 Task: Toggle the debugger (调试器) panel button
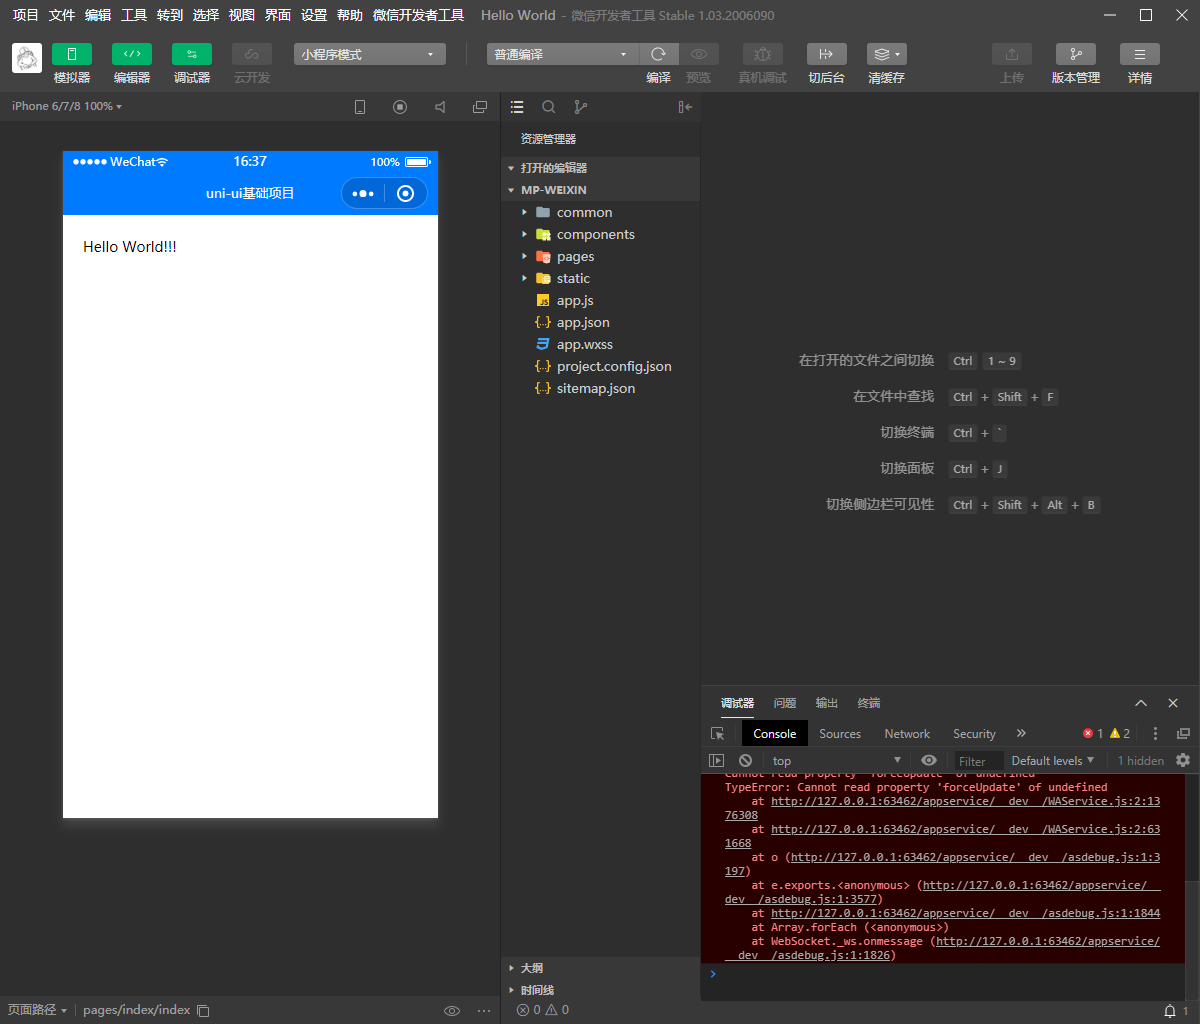coord(192,54)
